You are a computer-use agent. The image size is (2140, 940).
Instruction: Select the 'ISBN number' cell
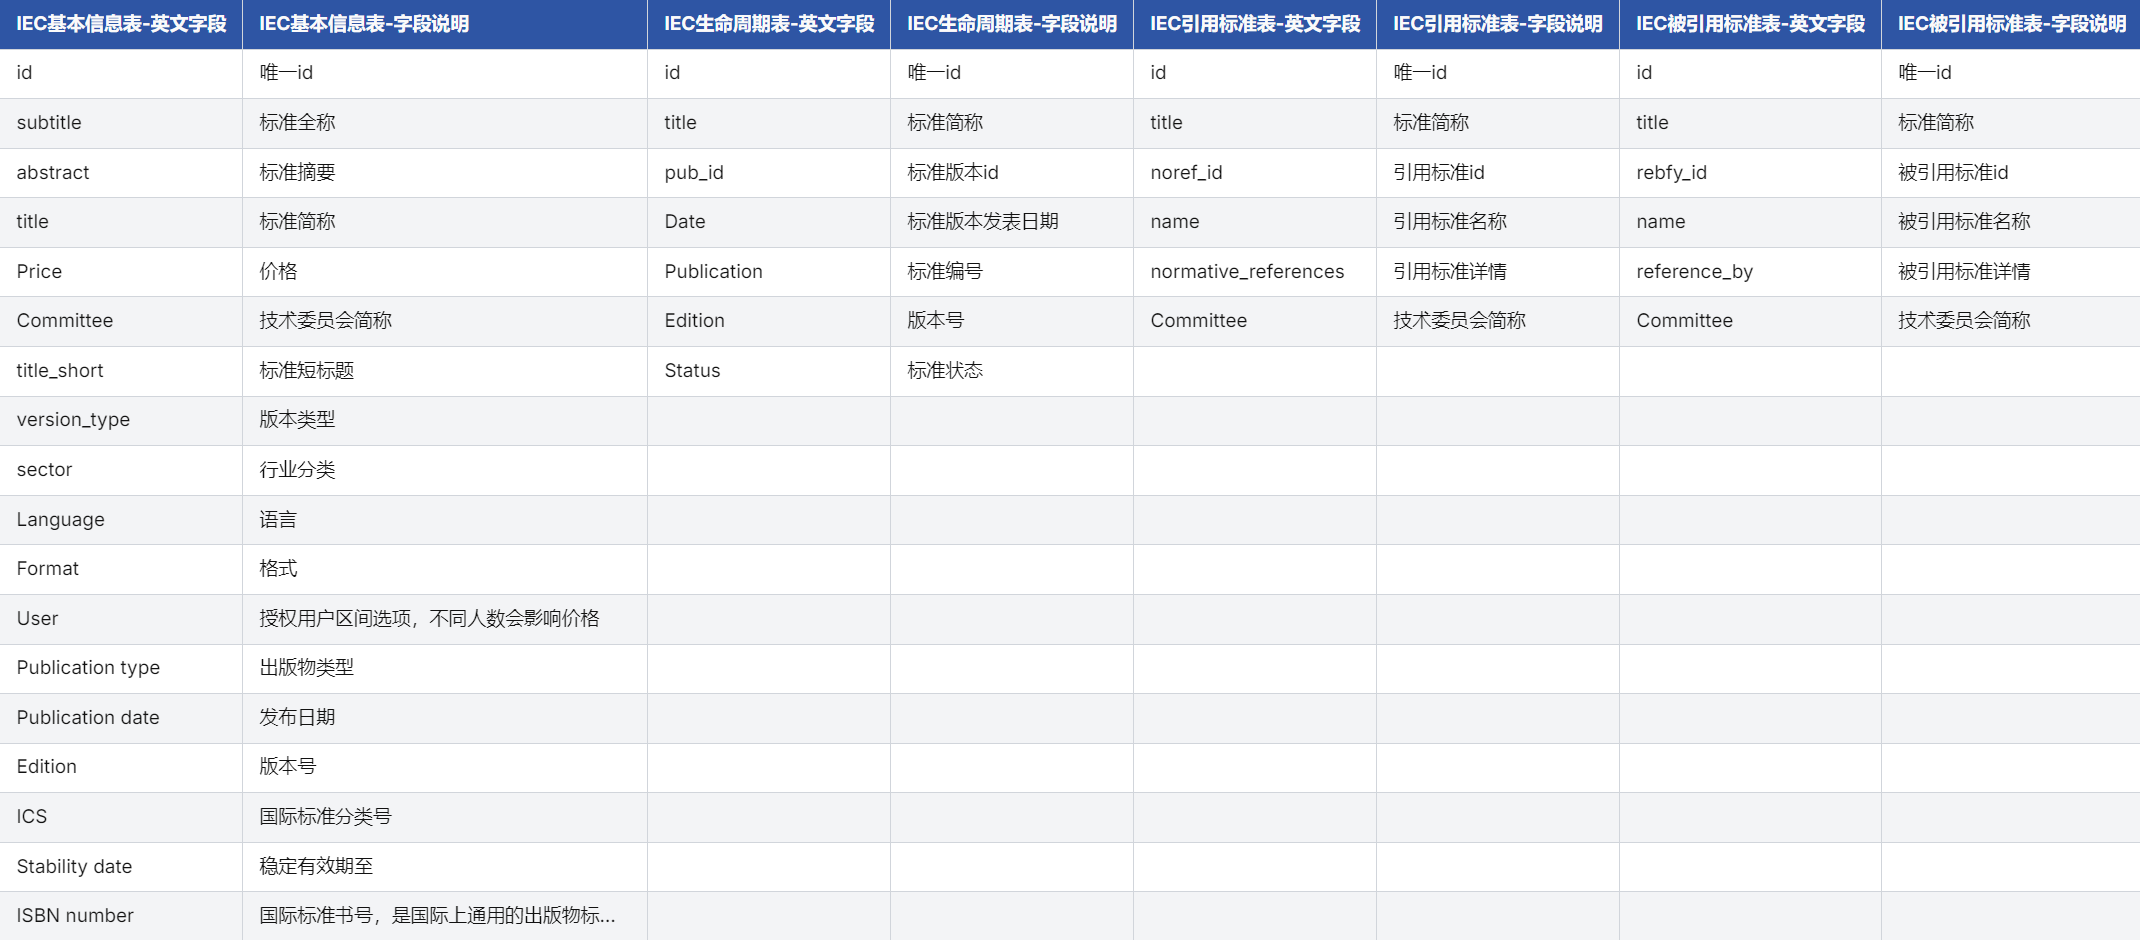click(x=121, y=916)
